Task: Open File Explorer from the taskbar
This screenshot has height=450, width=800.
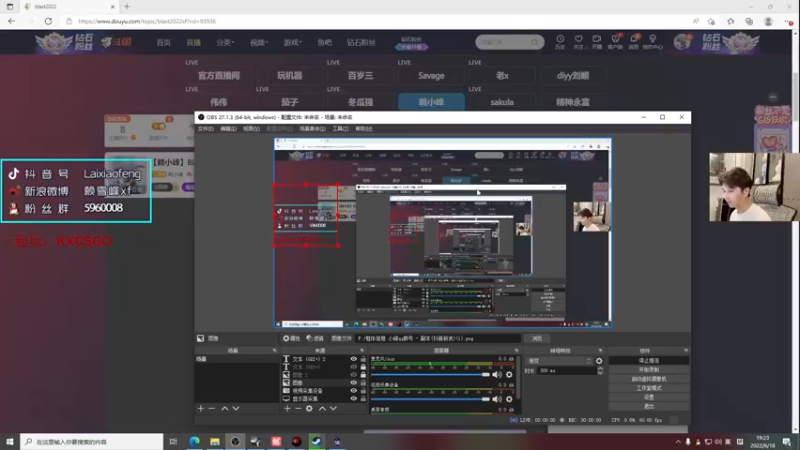Action: [215, 441]
